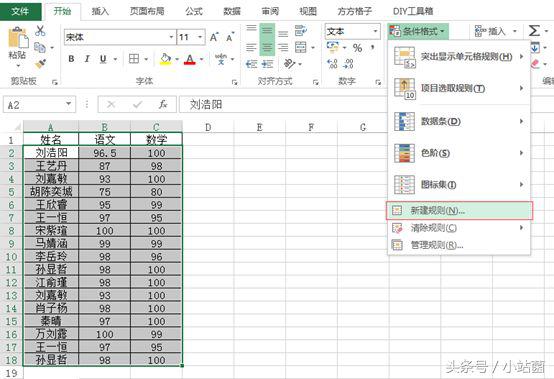Click the Wrap Text icon
The image size is (554, 379).
tap(301, 31)
